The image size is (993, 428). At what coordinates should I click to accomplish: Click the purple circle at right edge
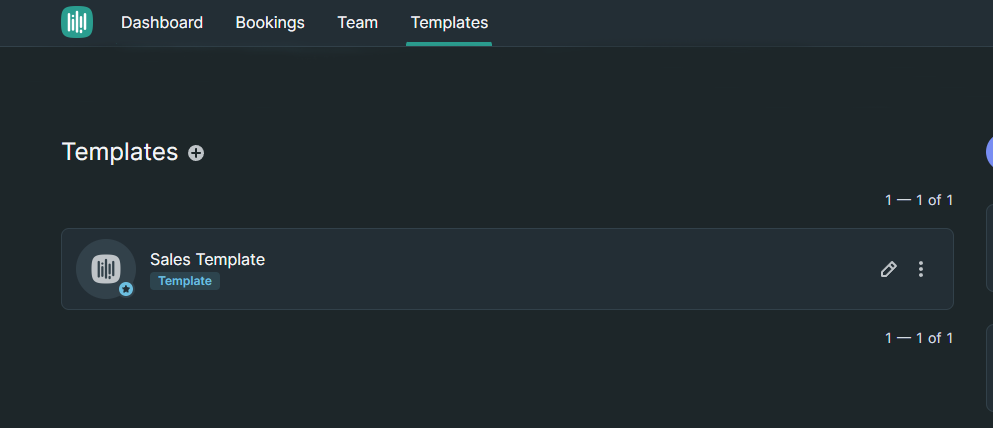(989, 153)
